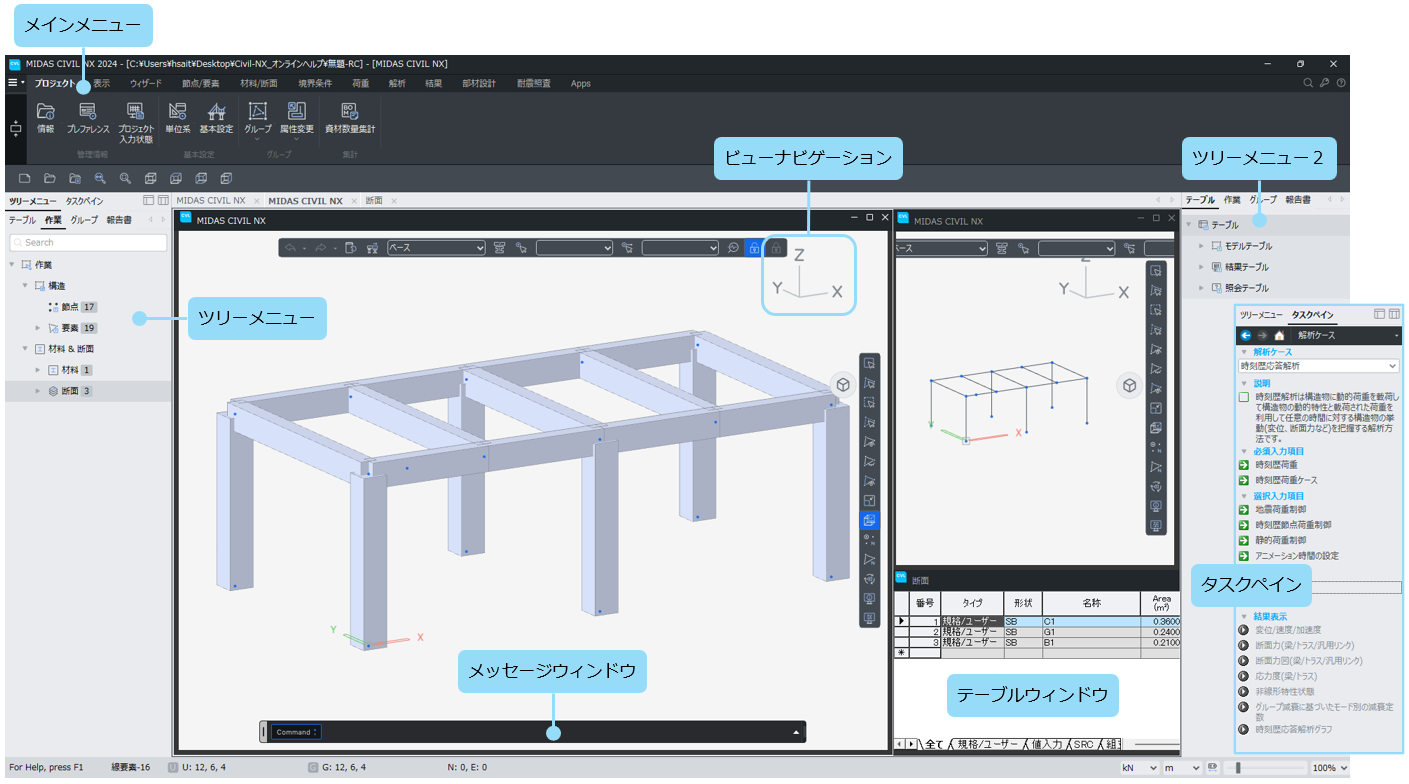This screenshot has width=1409, height=784.
Task: Open プレファレンス in the ribbon
Action: coord(88,118)
